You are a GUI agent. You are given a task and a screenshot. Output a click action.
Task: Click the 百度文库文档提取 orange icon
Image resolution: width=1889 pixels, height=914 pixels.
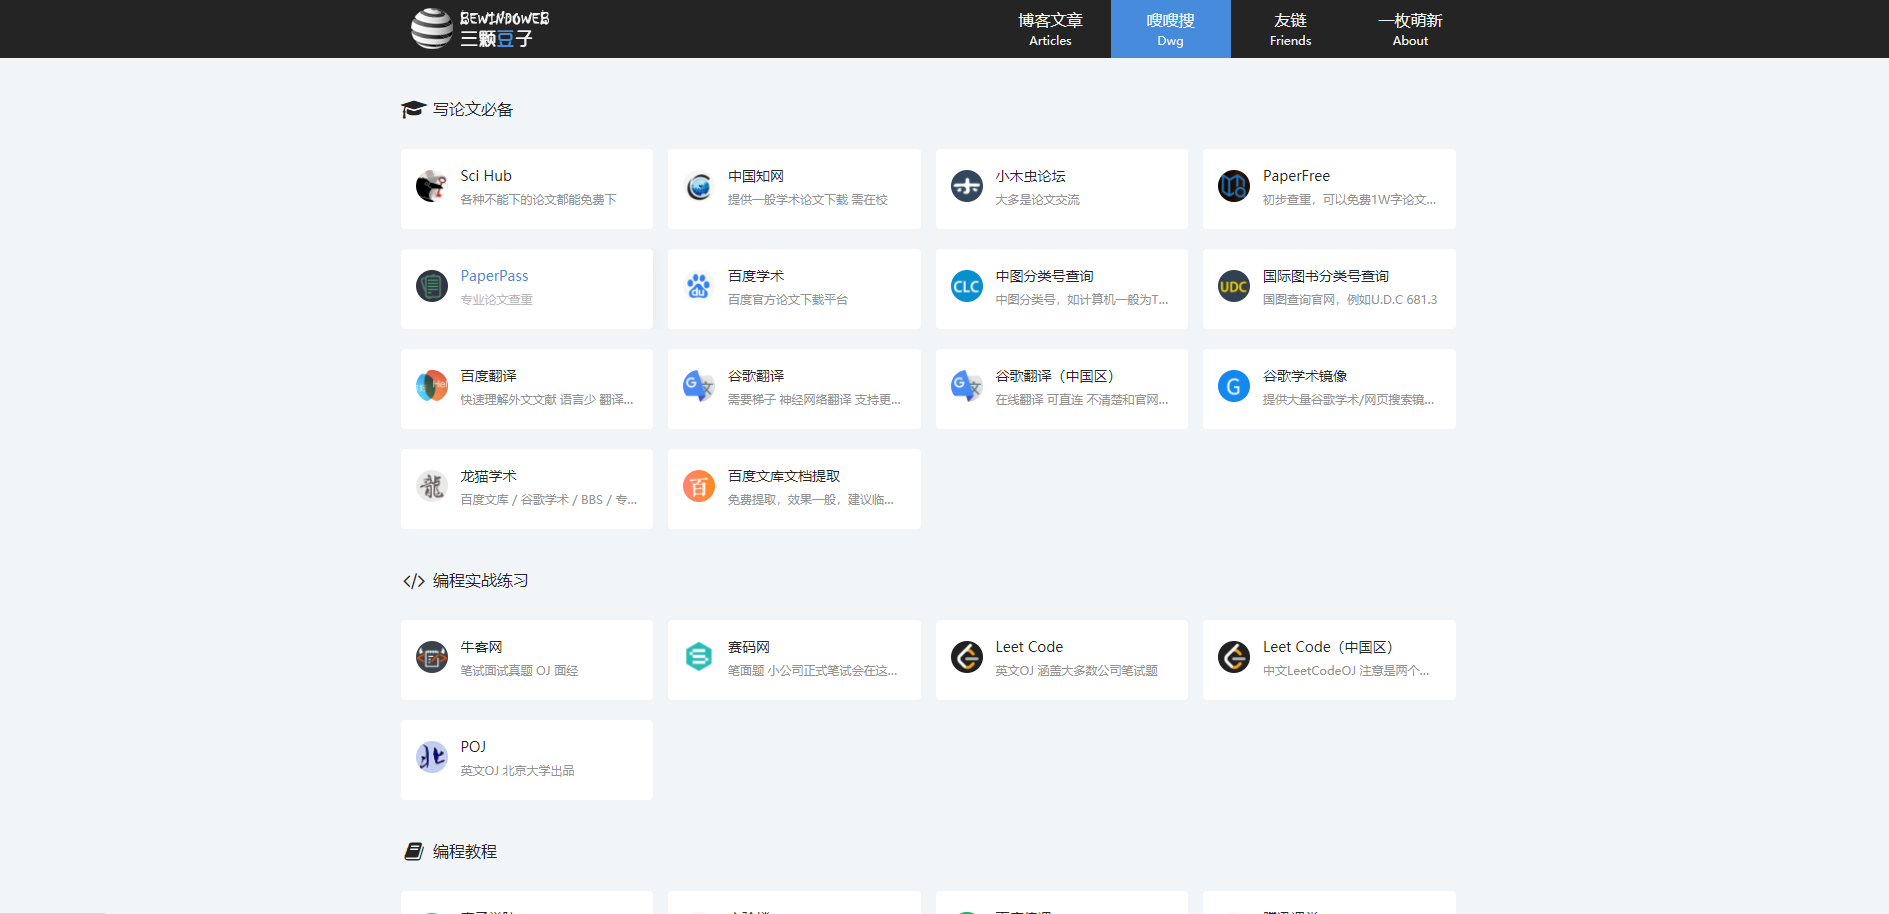[699, 487]
